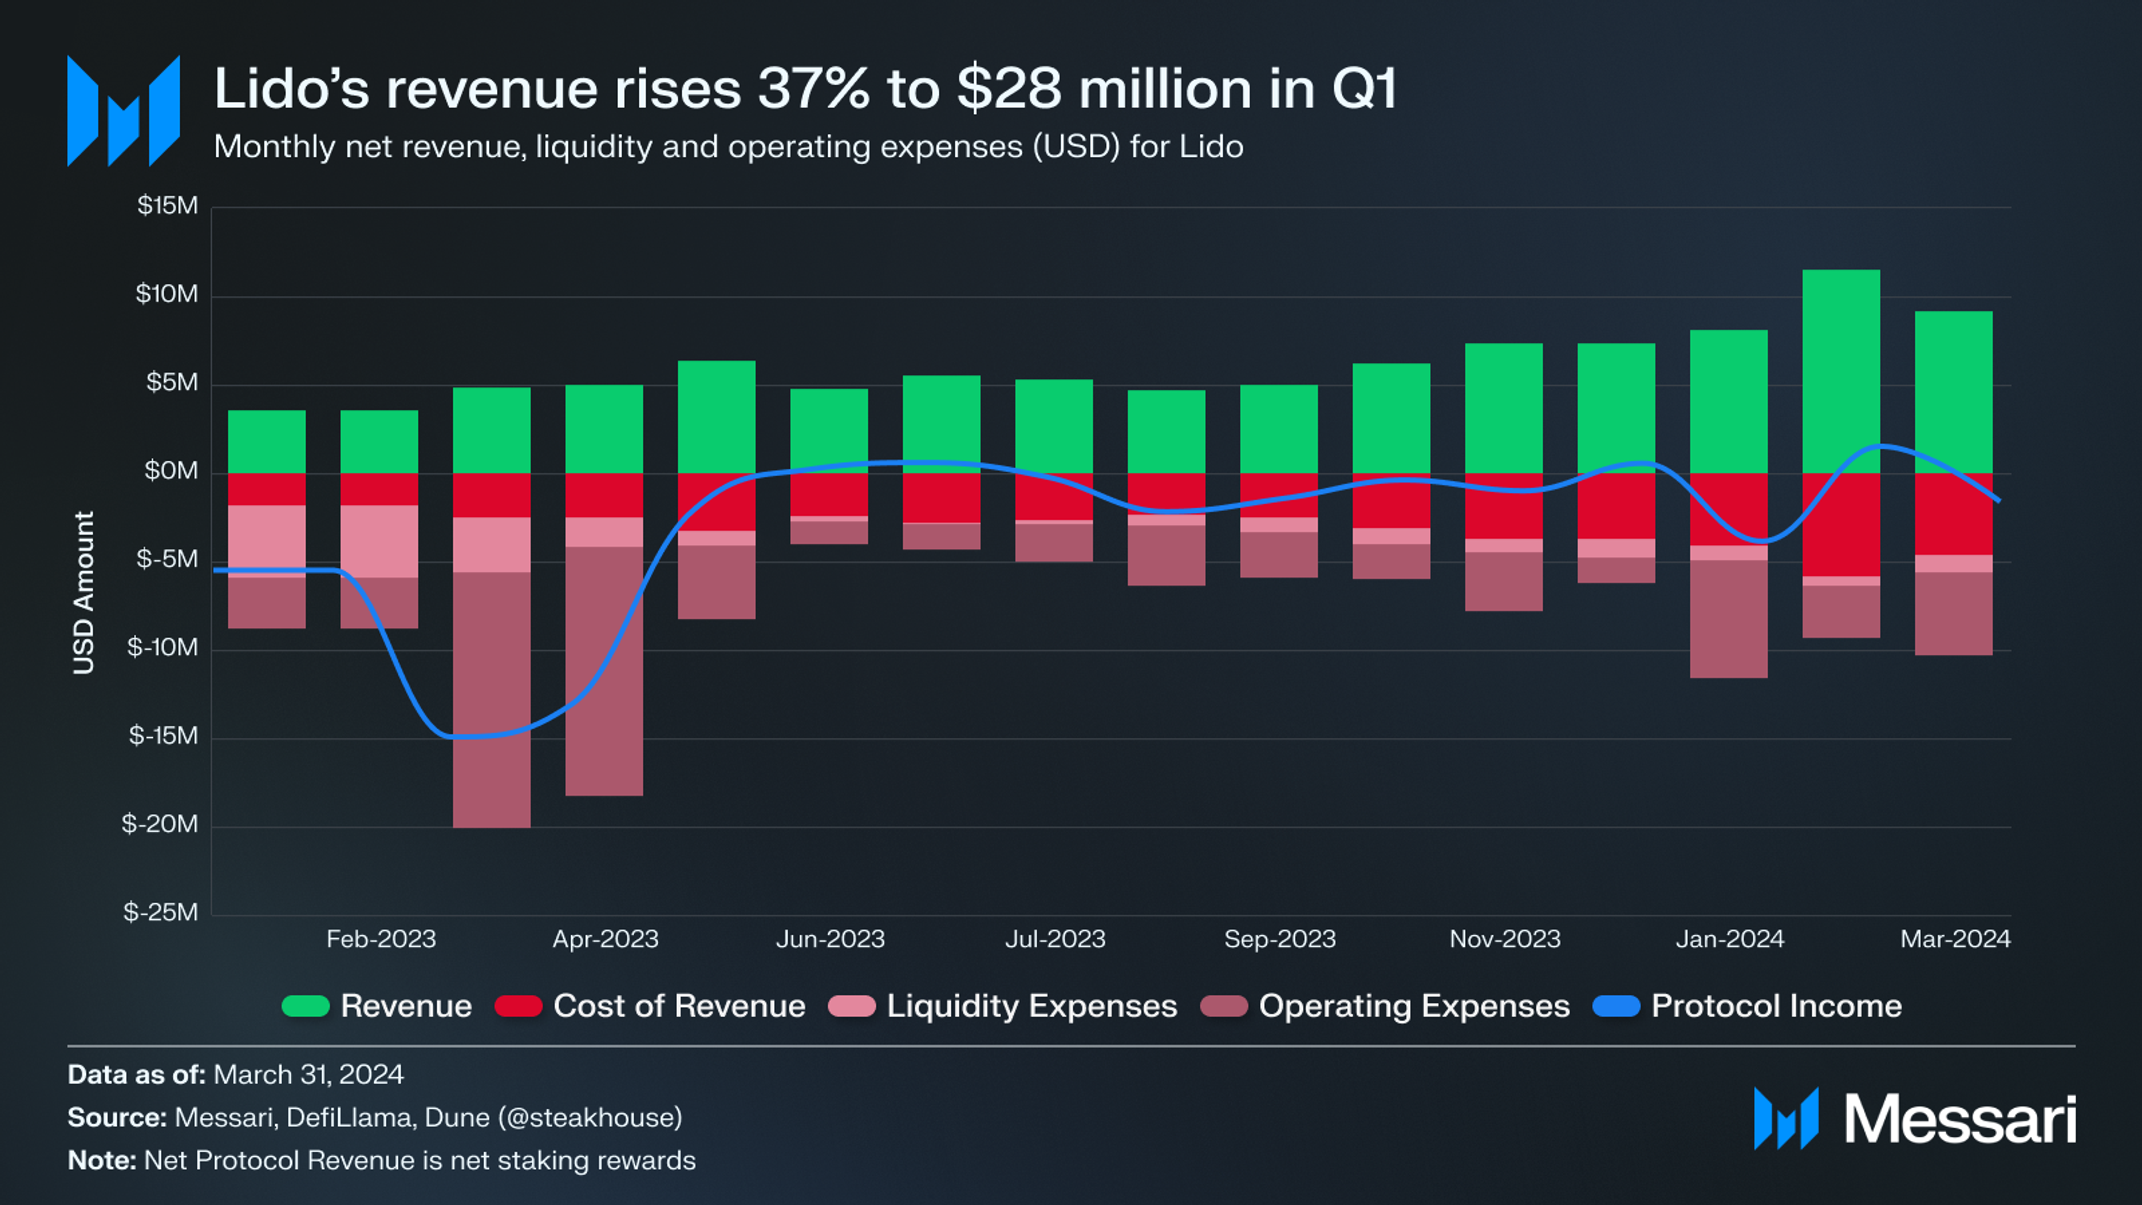Click the pink Liquidity Expenses legend swatch

coord(852,1006)
